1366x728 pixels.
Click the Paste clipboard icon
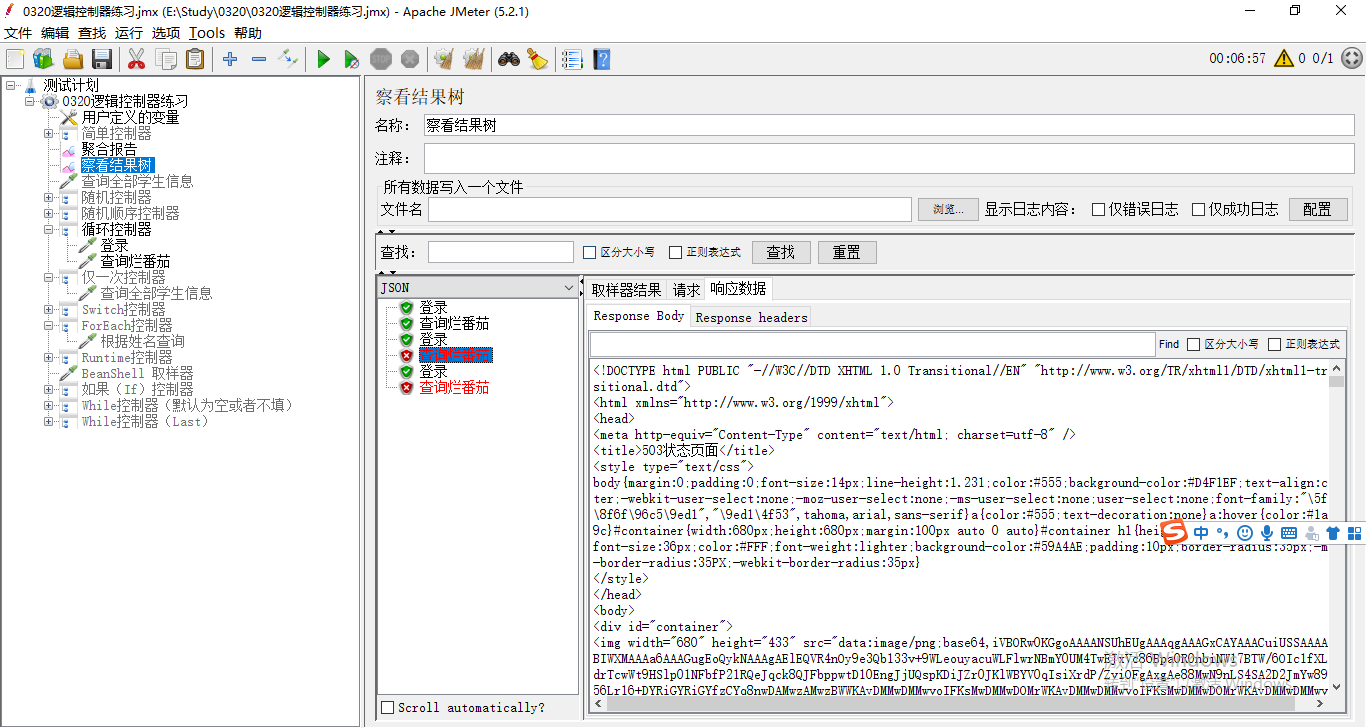point(195,59)
